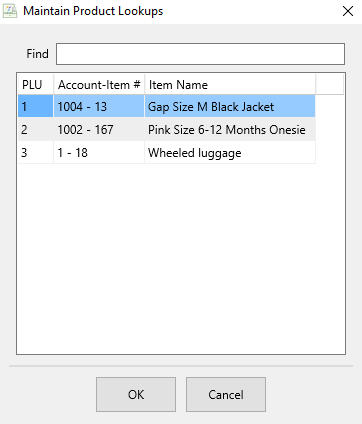The width and height of the screenshot is (362, 424).
Task: Select the Wheeled luggage row
Action: [x=167, y=152]
